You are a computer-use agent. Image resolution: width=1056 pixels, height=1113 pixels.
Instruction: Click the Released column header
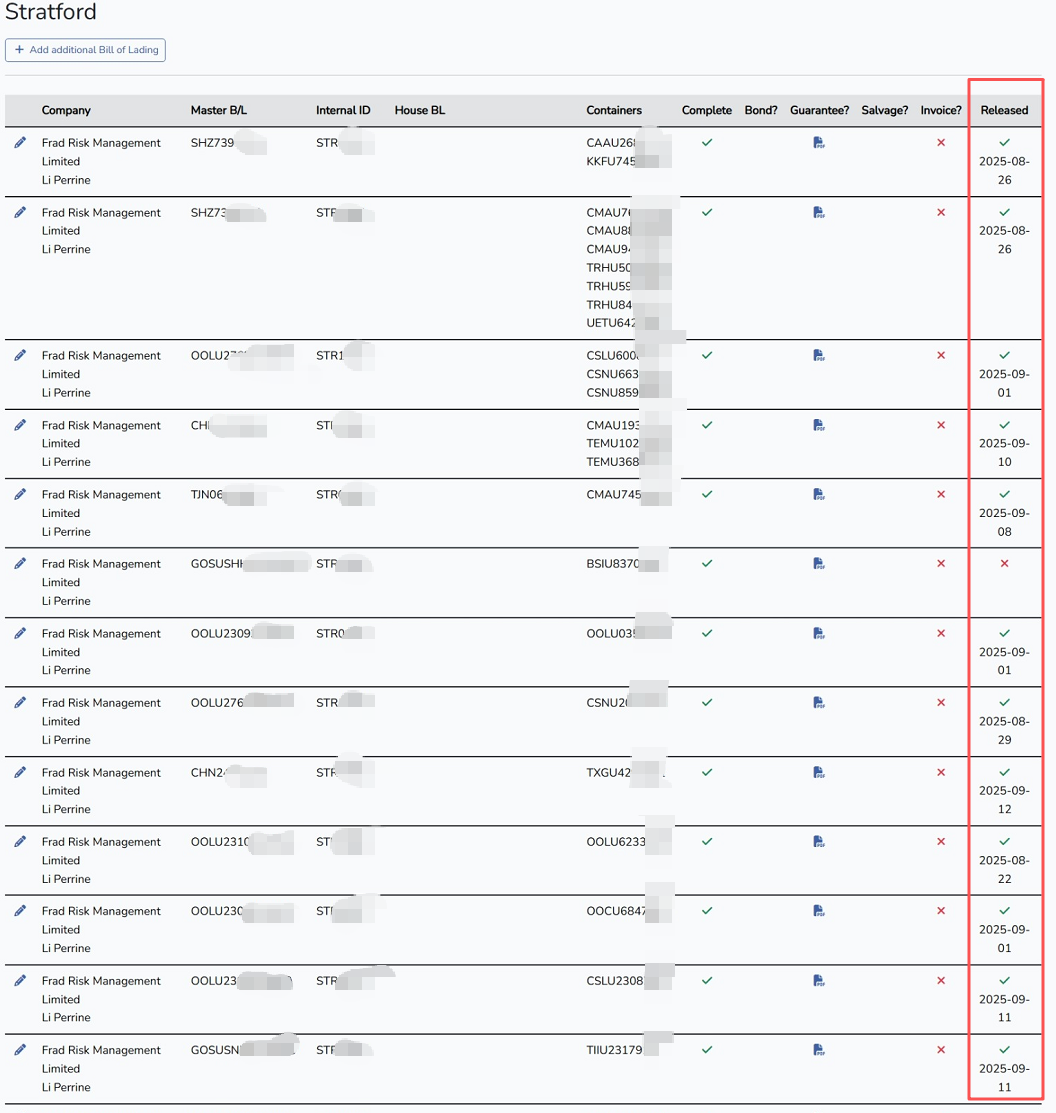point(1004,110)
